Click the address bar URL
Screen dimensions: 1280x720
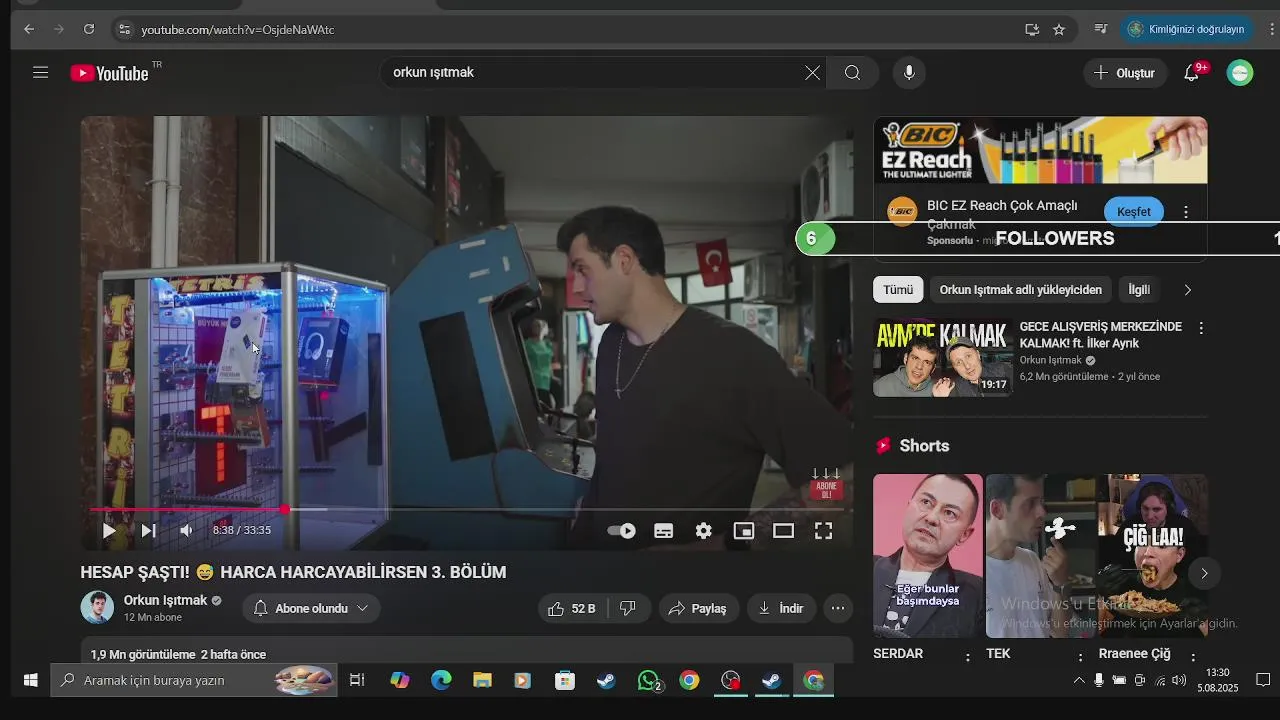pyautogui.click(x=238, y=30)
